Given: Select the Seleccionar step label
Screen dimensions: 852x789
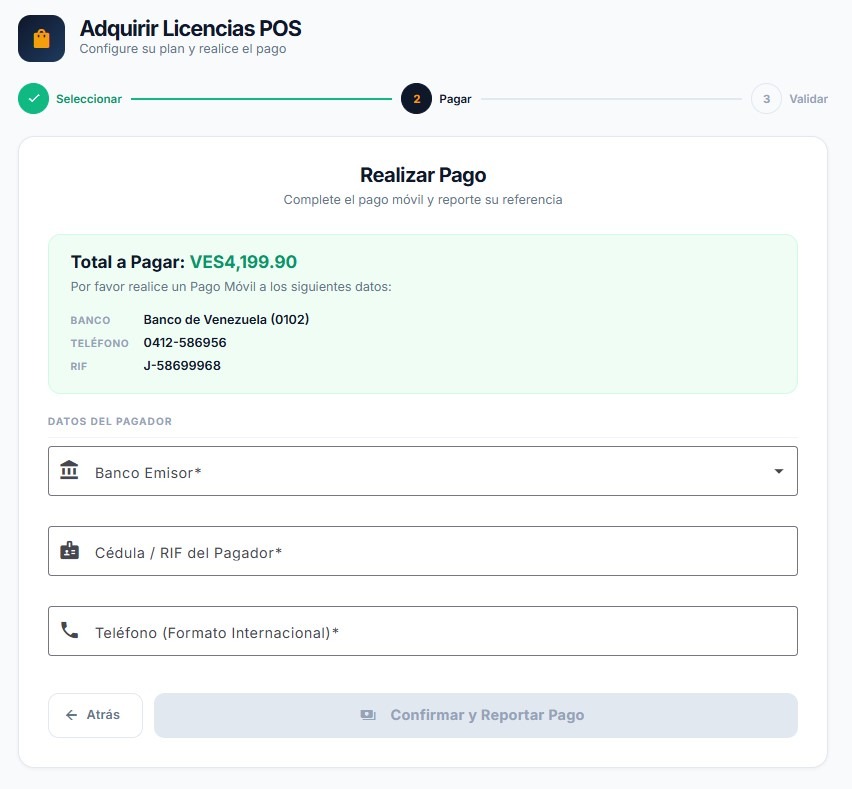Looking at the screenshot, I should pos(90,99).
